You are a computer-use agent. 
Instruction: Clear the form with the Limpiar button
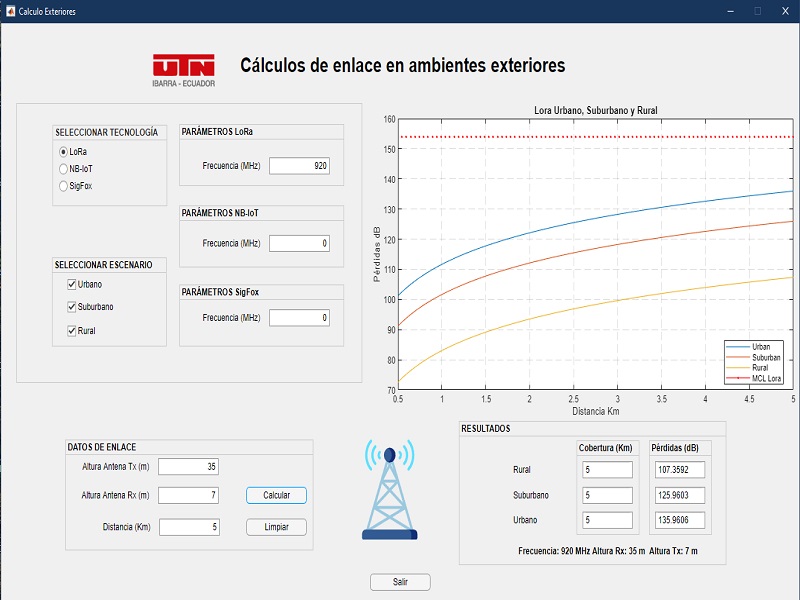point(277,527)
